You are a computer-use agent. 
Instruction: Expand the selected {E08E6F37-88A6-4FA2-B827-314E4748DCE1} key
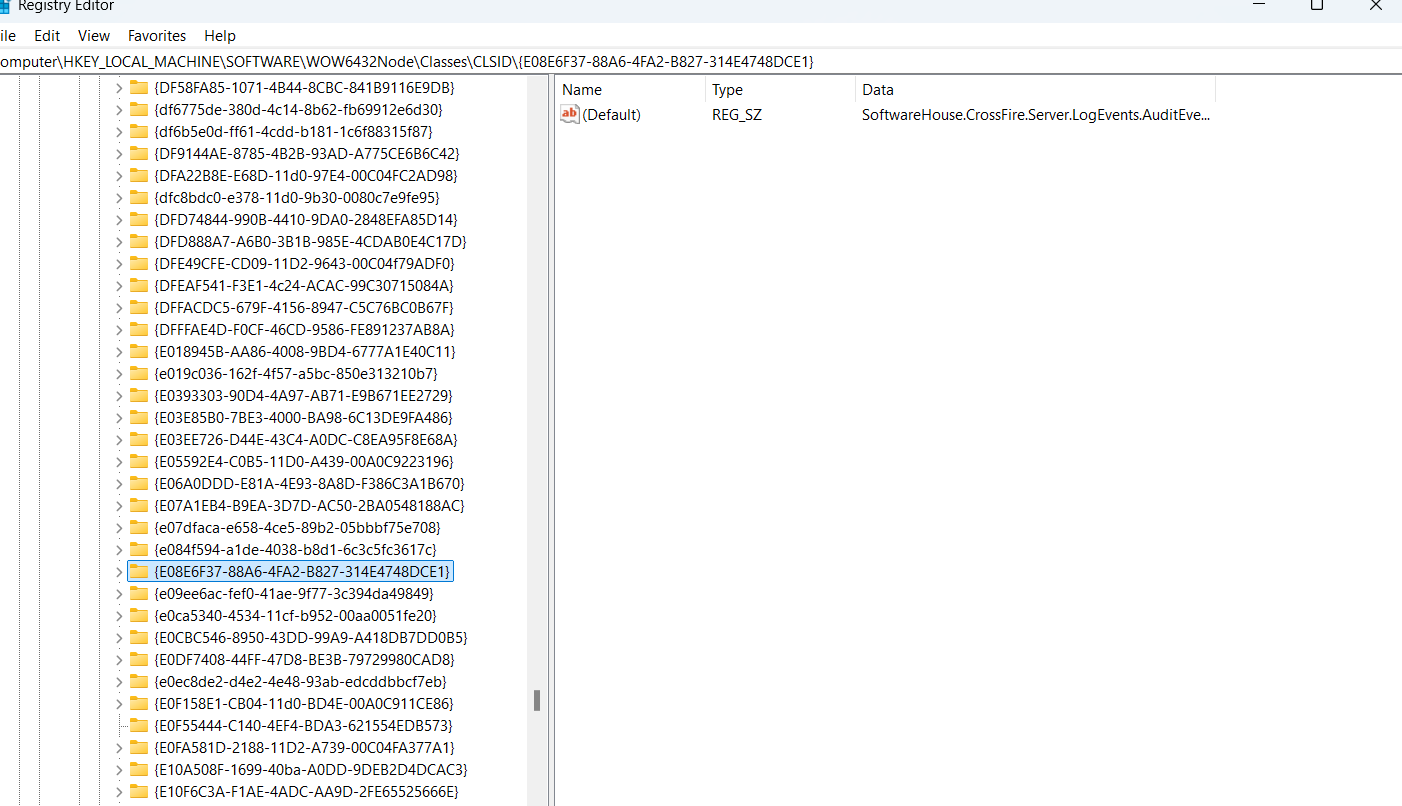click(119, 572)
